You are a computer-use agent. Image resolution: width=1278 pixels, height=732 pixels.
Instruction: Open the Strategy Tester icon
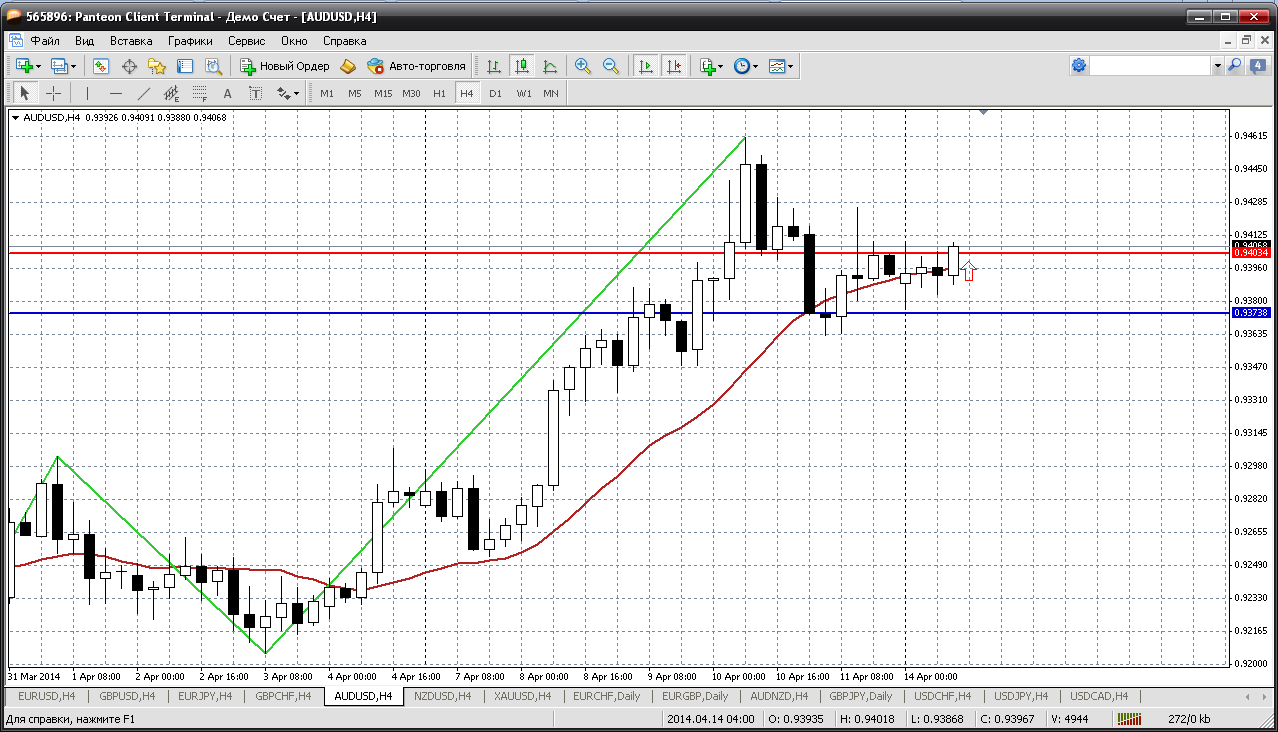213,66
